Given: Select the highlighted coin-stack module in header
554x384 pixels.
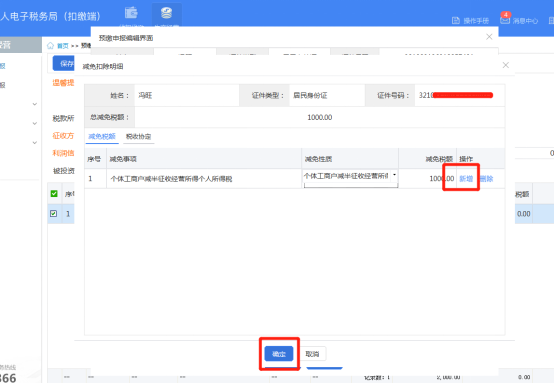Looking at the screenshot, I should click(x=166, y=14).
